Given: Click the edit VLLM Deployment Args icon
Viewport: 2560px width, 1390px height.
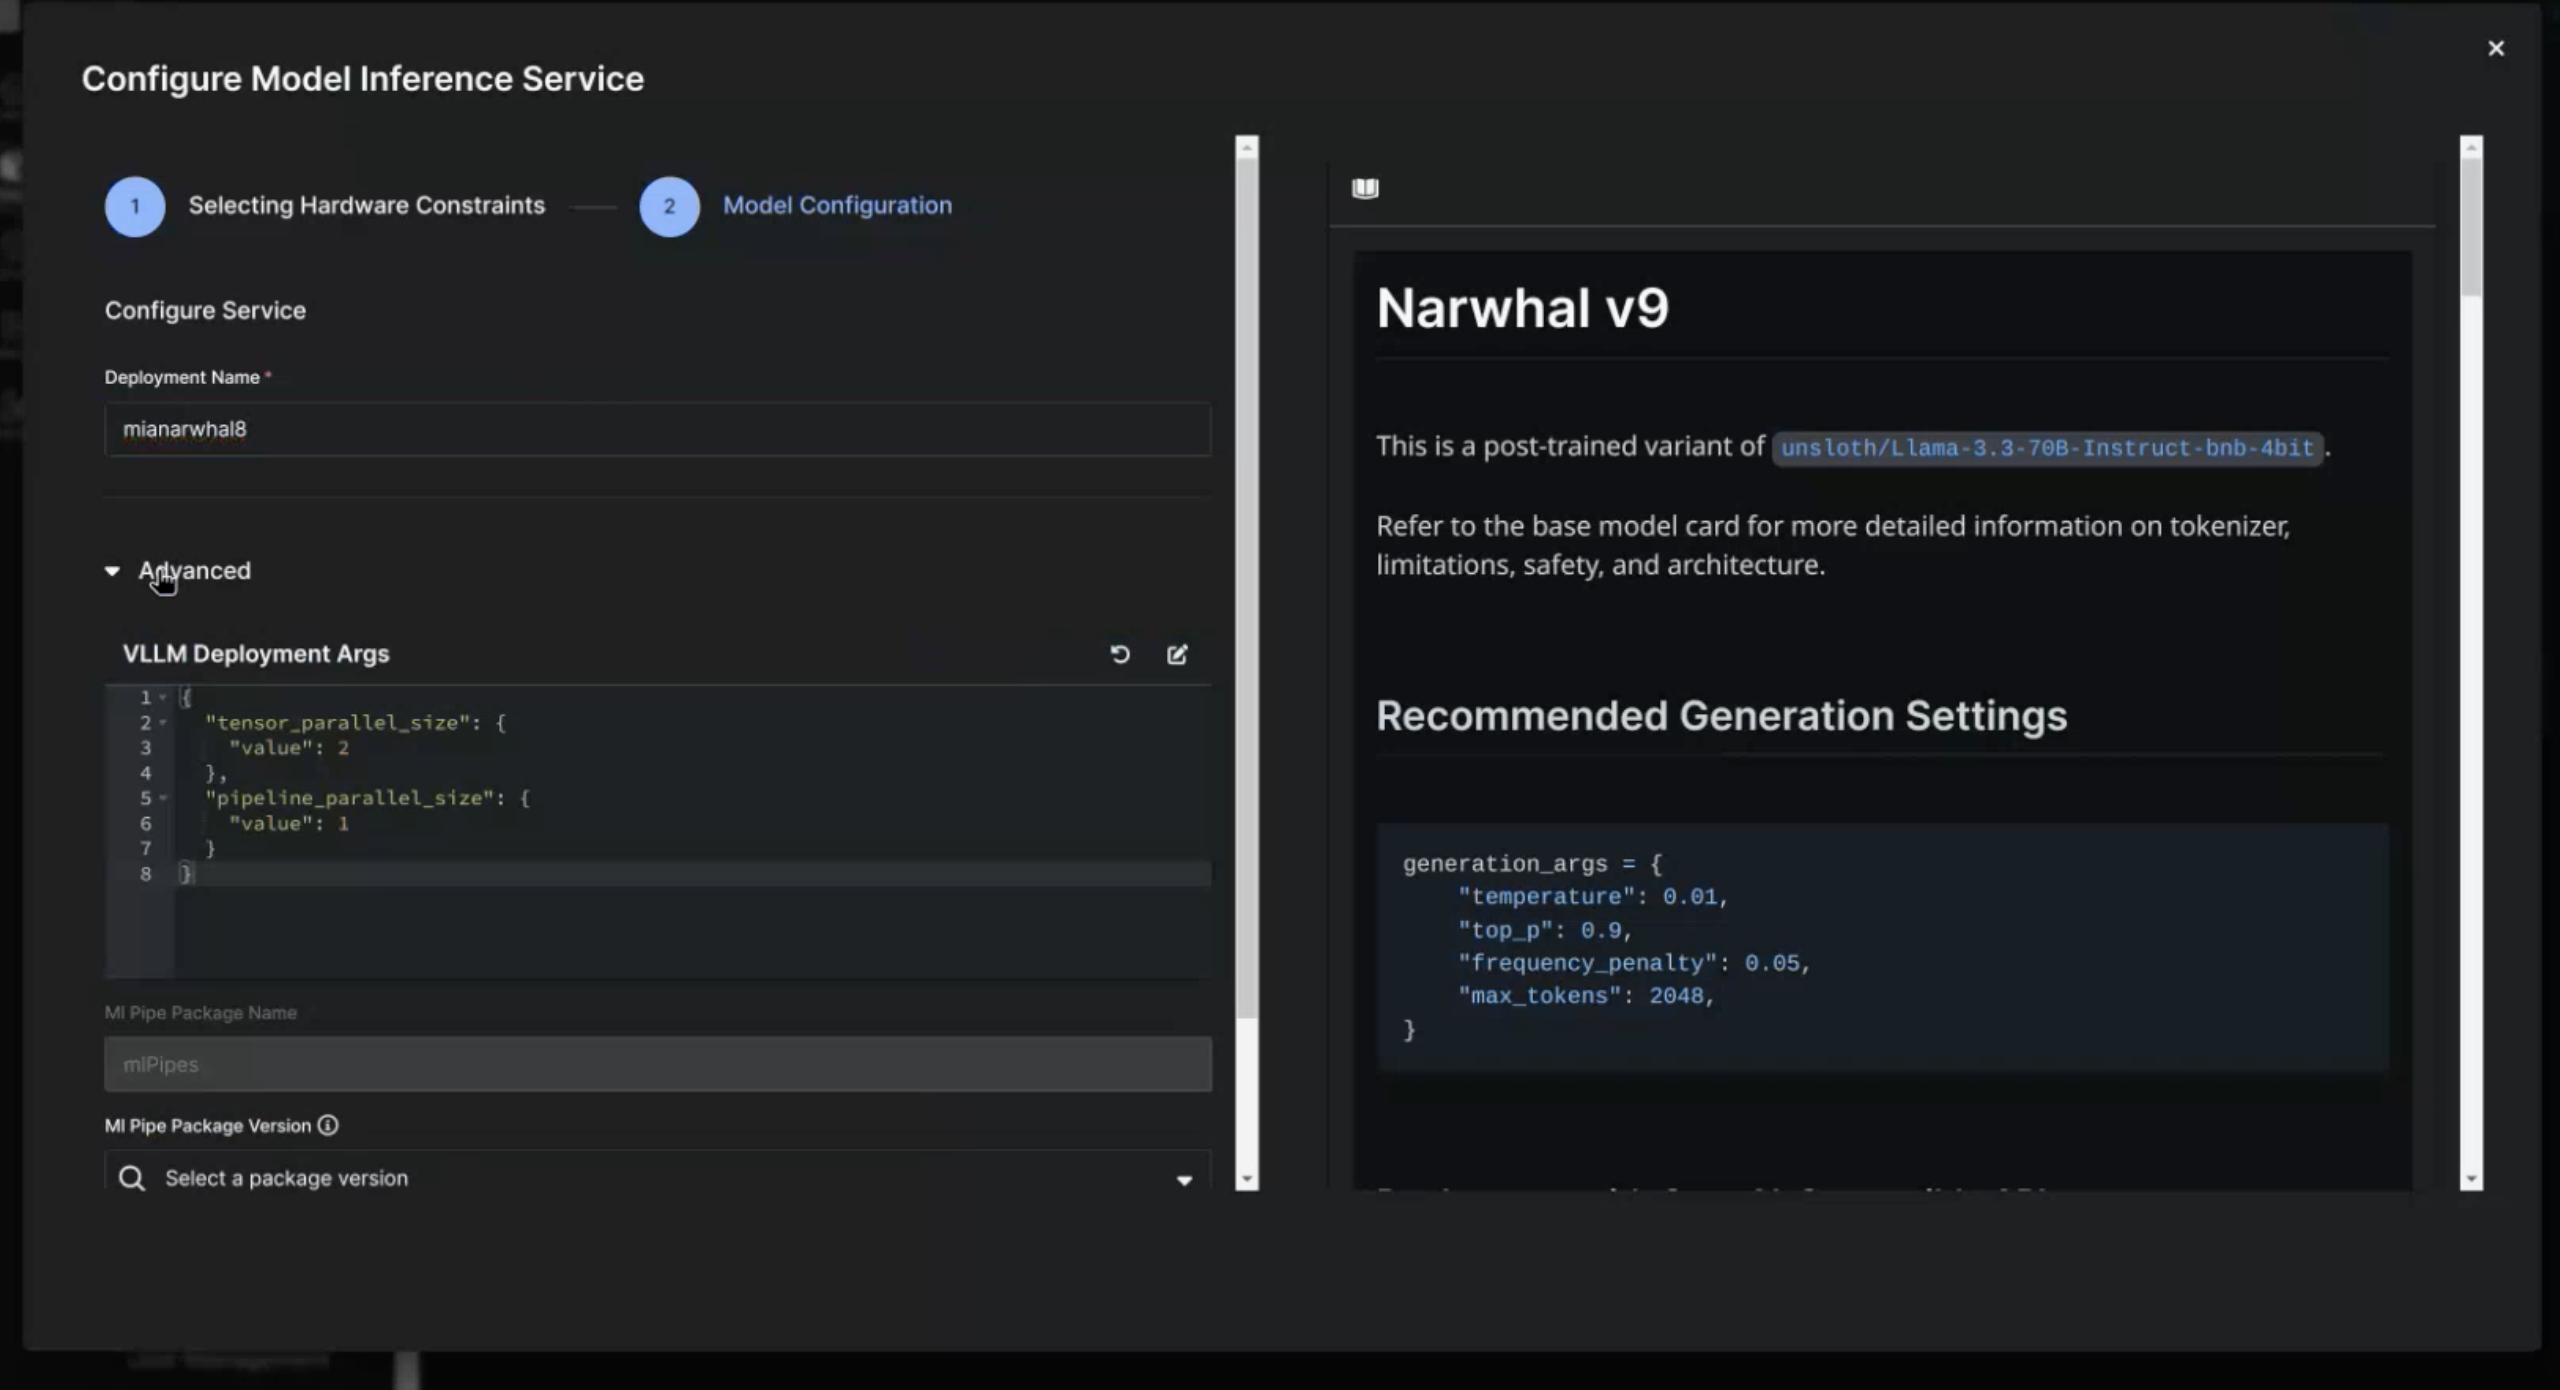Looking at the screenshot, I should [x=1177, y=654].
